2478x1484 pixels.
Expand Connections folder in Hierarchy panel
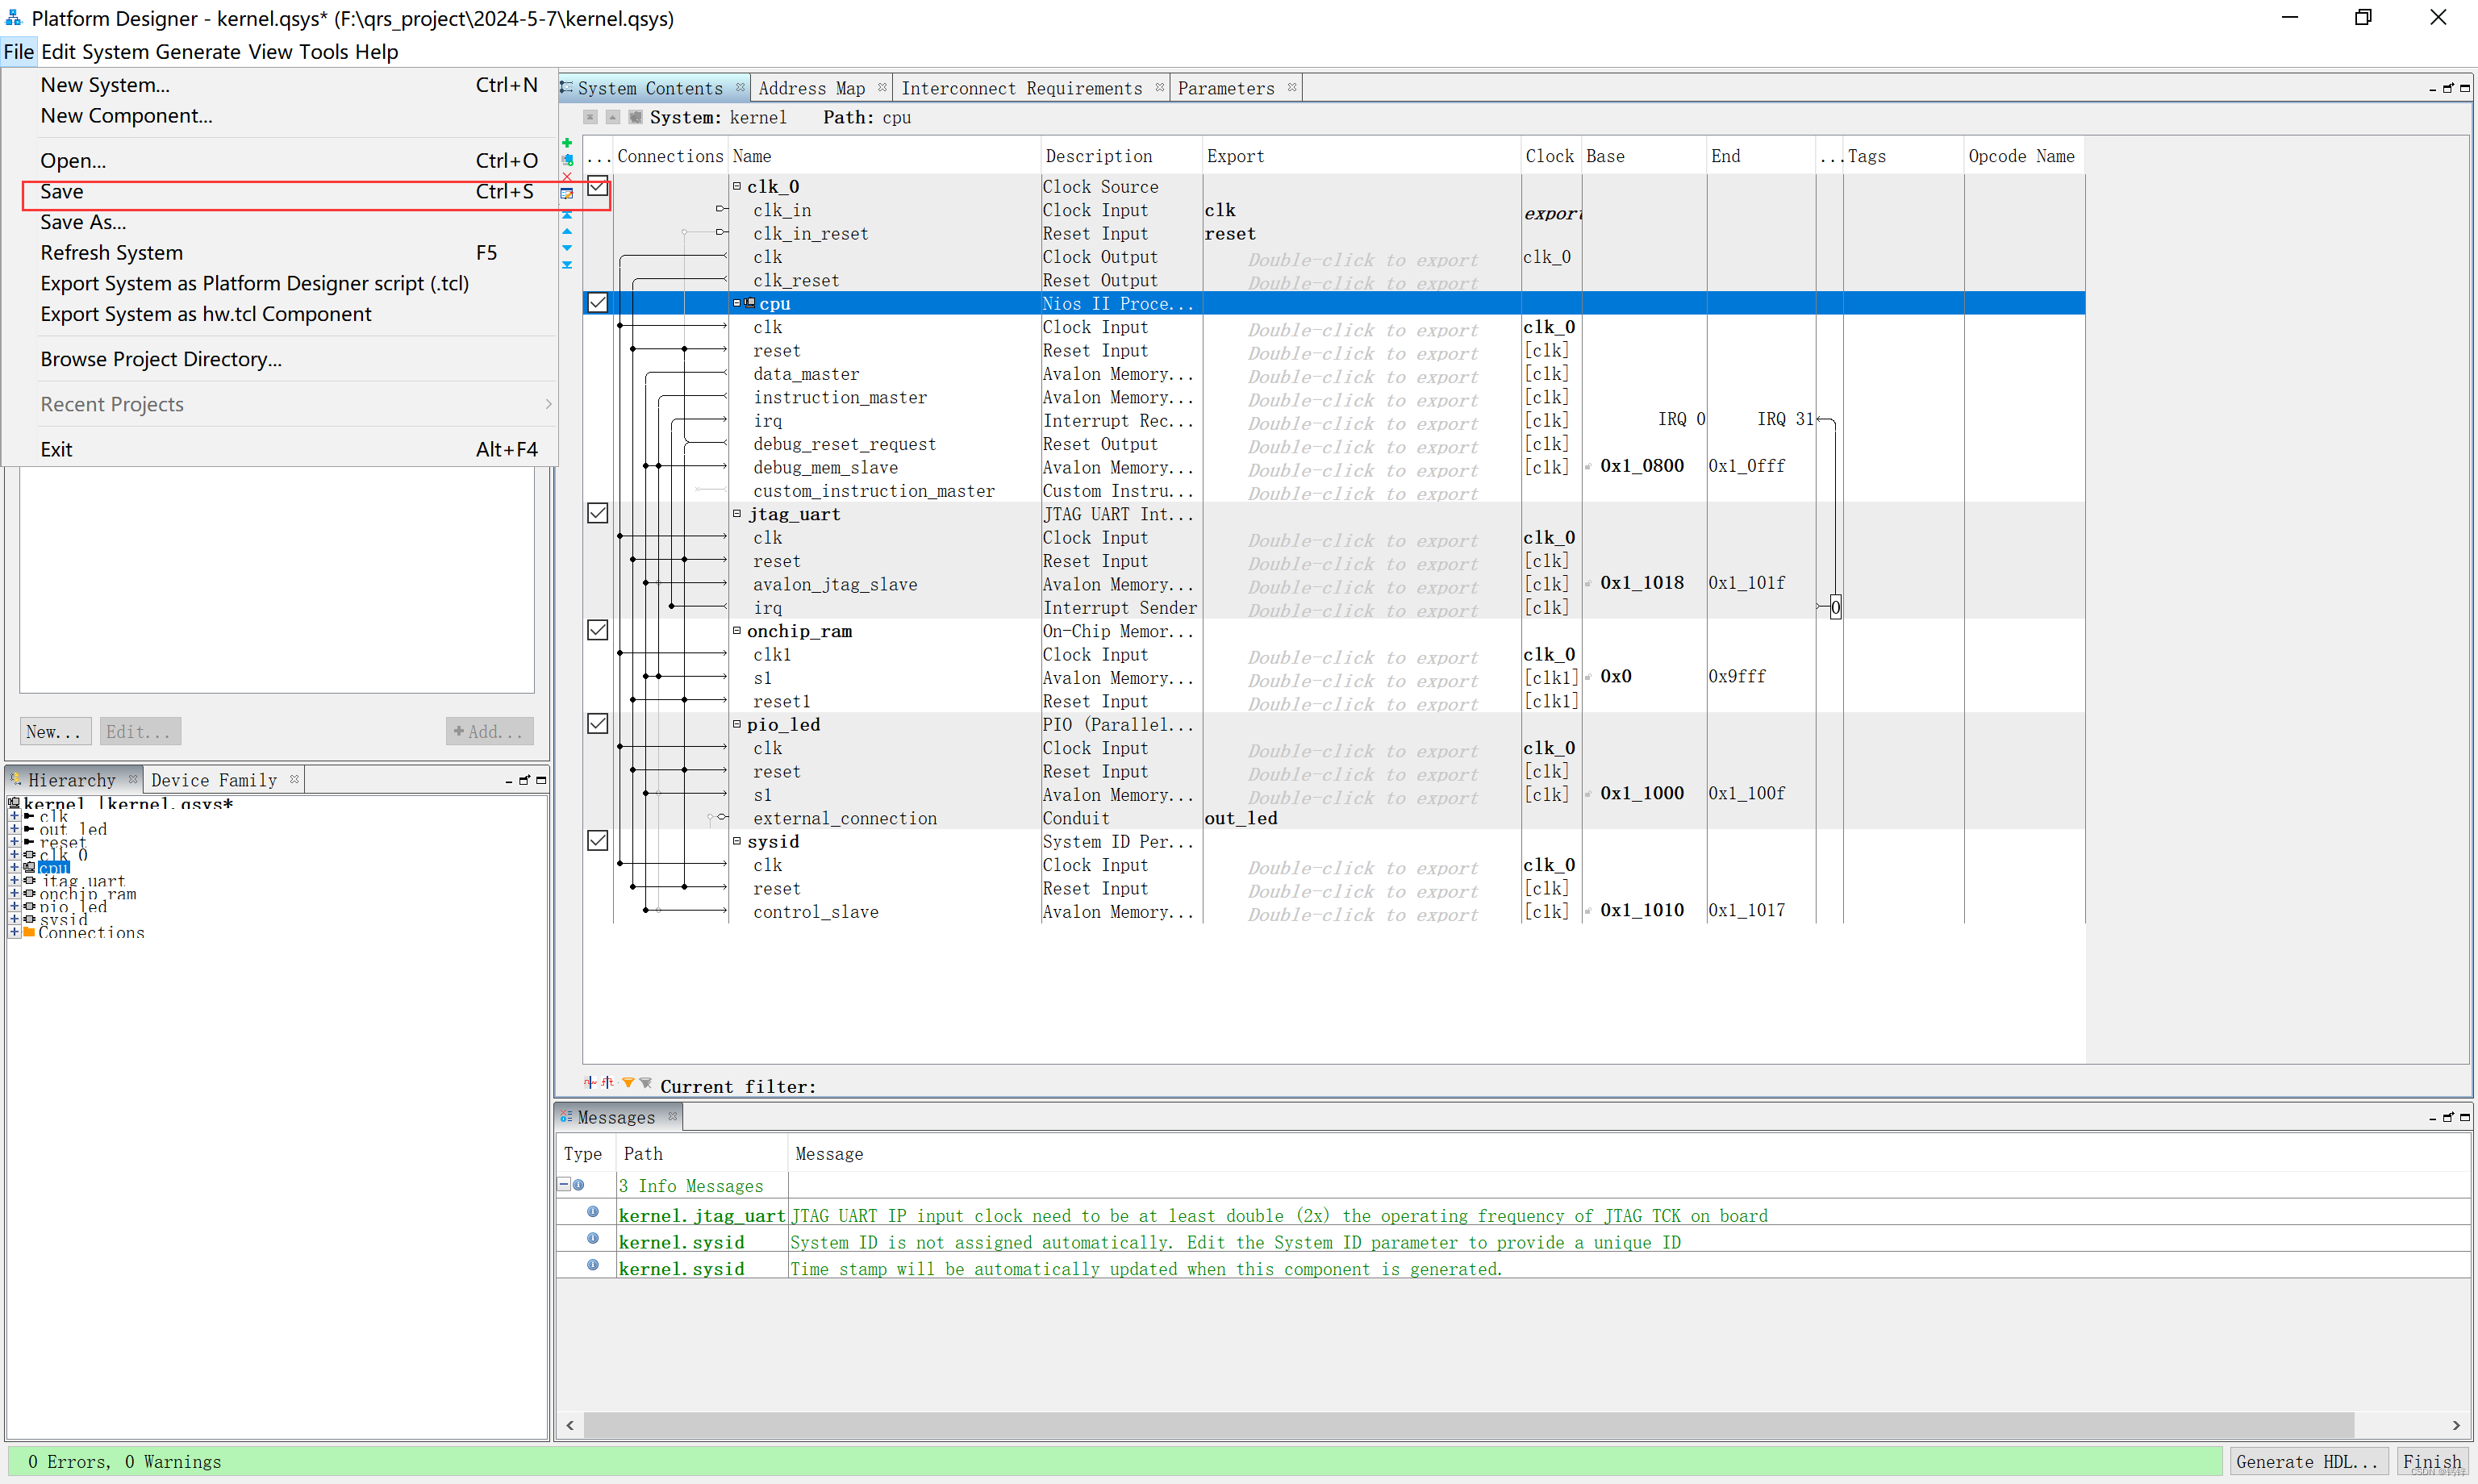click(14, 932)
